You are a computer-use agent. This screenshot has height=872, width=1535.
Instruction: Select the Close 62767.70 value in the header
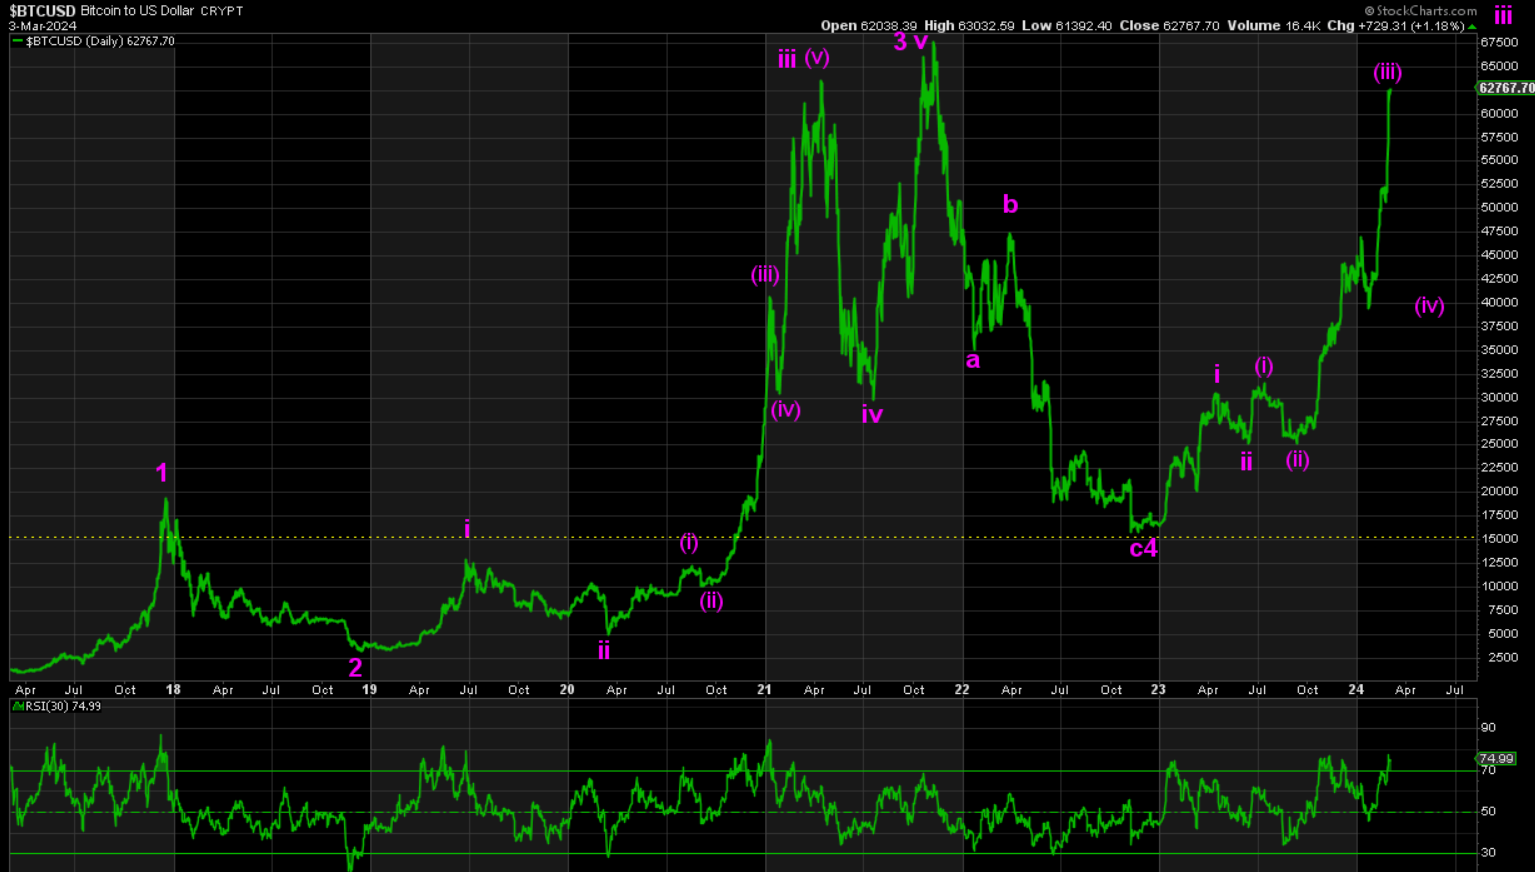(1169, 26)
